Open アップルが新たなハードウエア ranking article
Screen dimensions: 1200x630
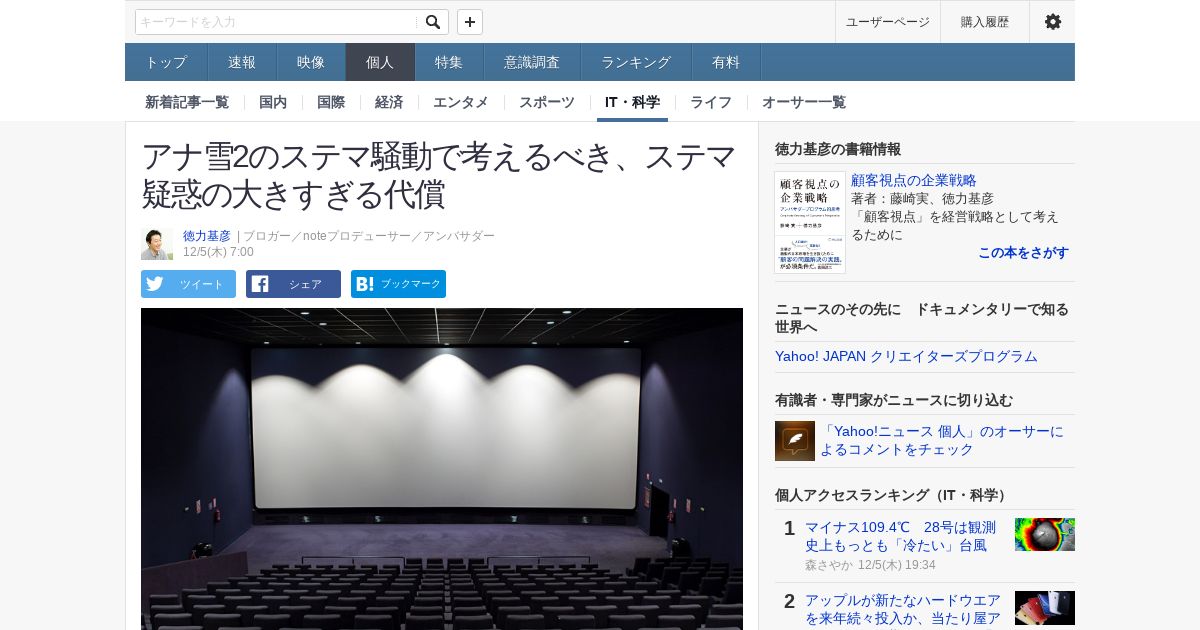click(903, 609)
